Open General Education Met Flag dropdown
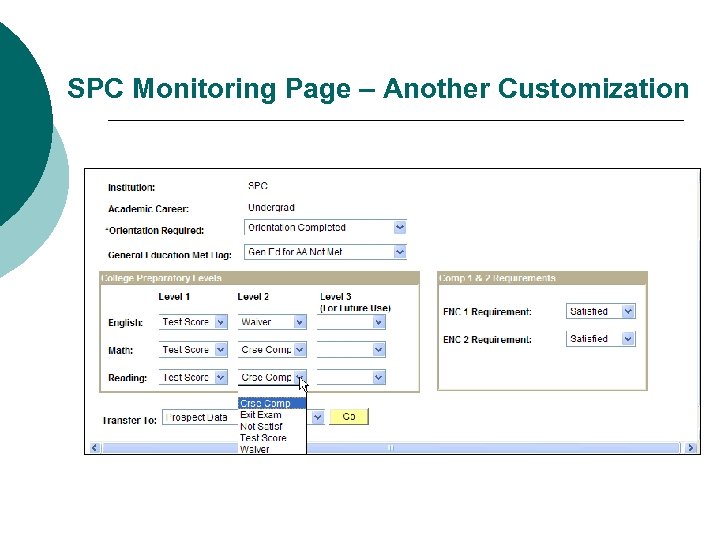The image size is (720, 540). click(325, 252)
